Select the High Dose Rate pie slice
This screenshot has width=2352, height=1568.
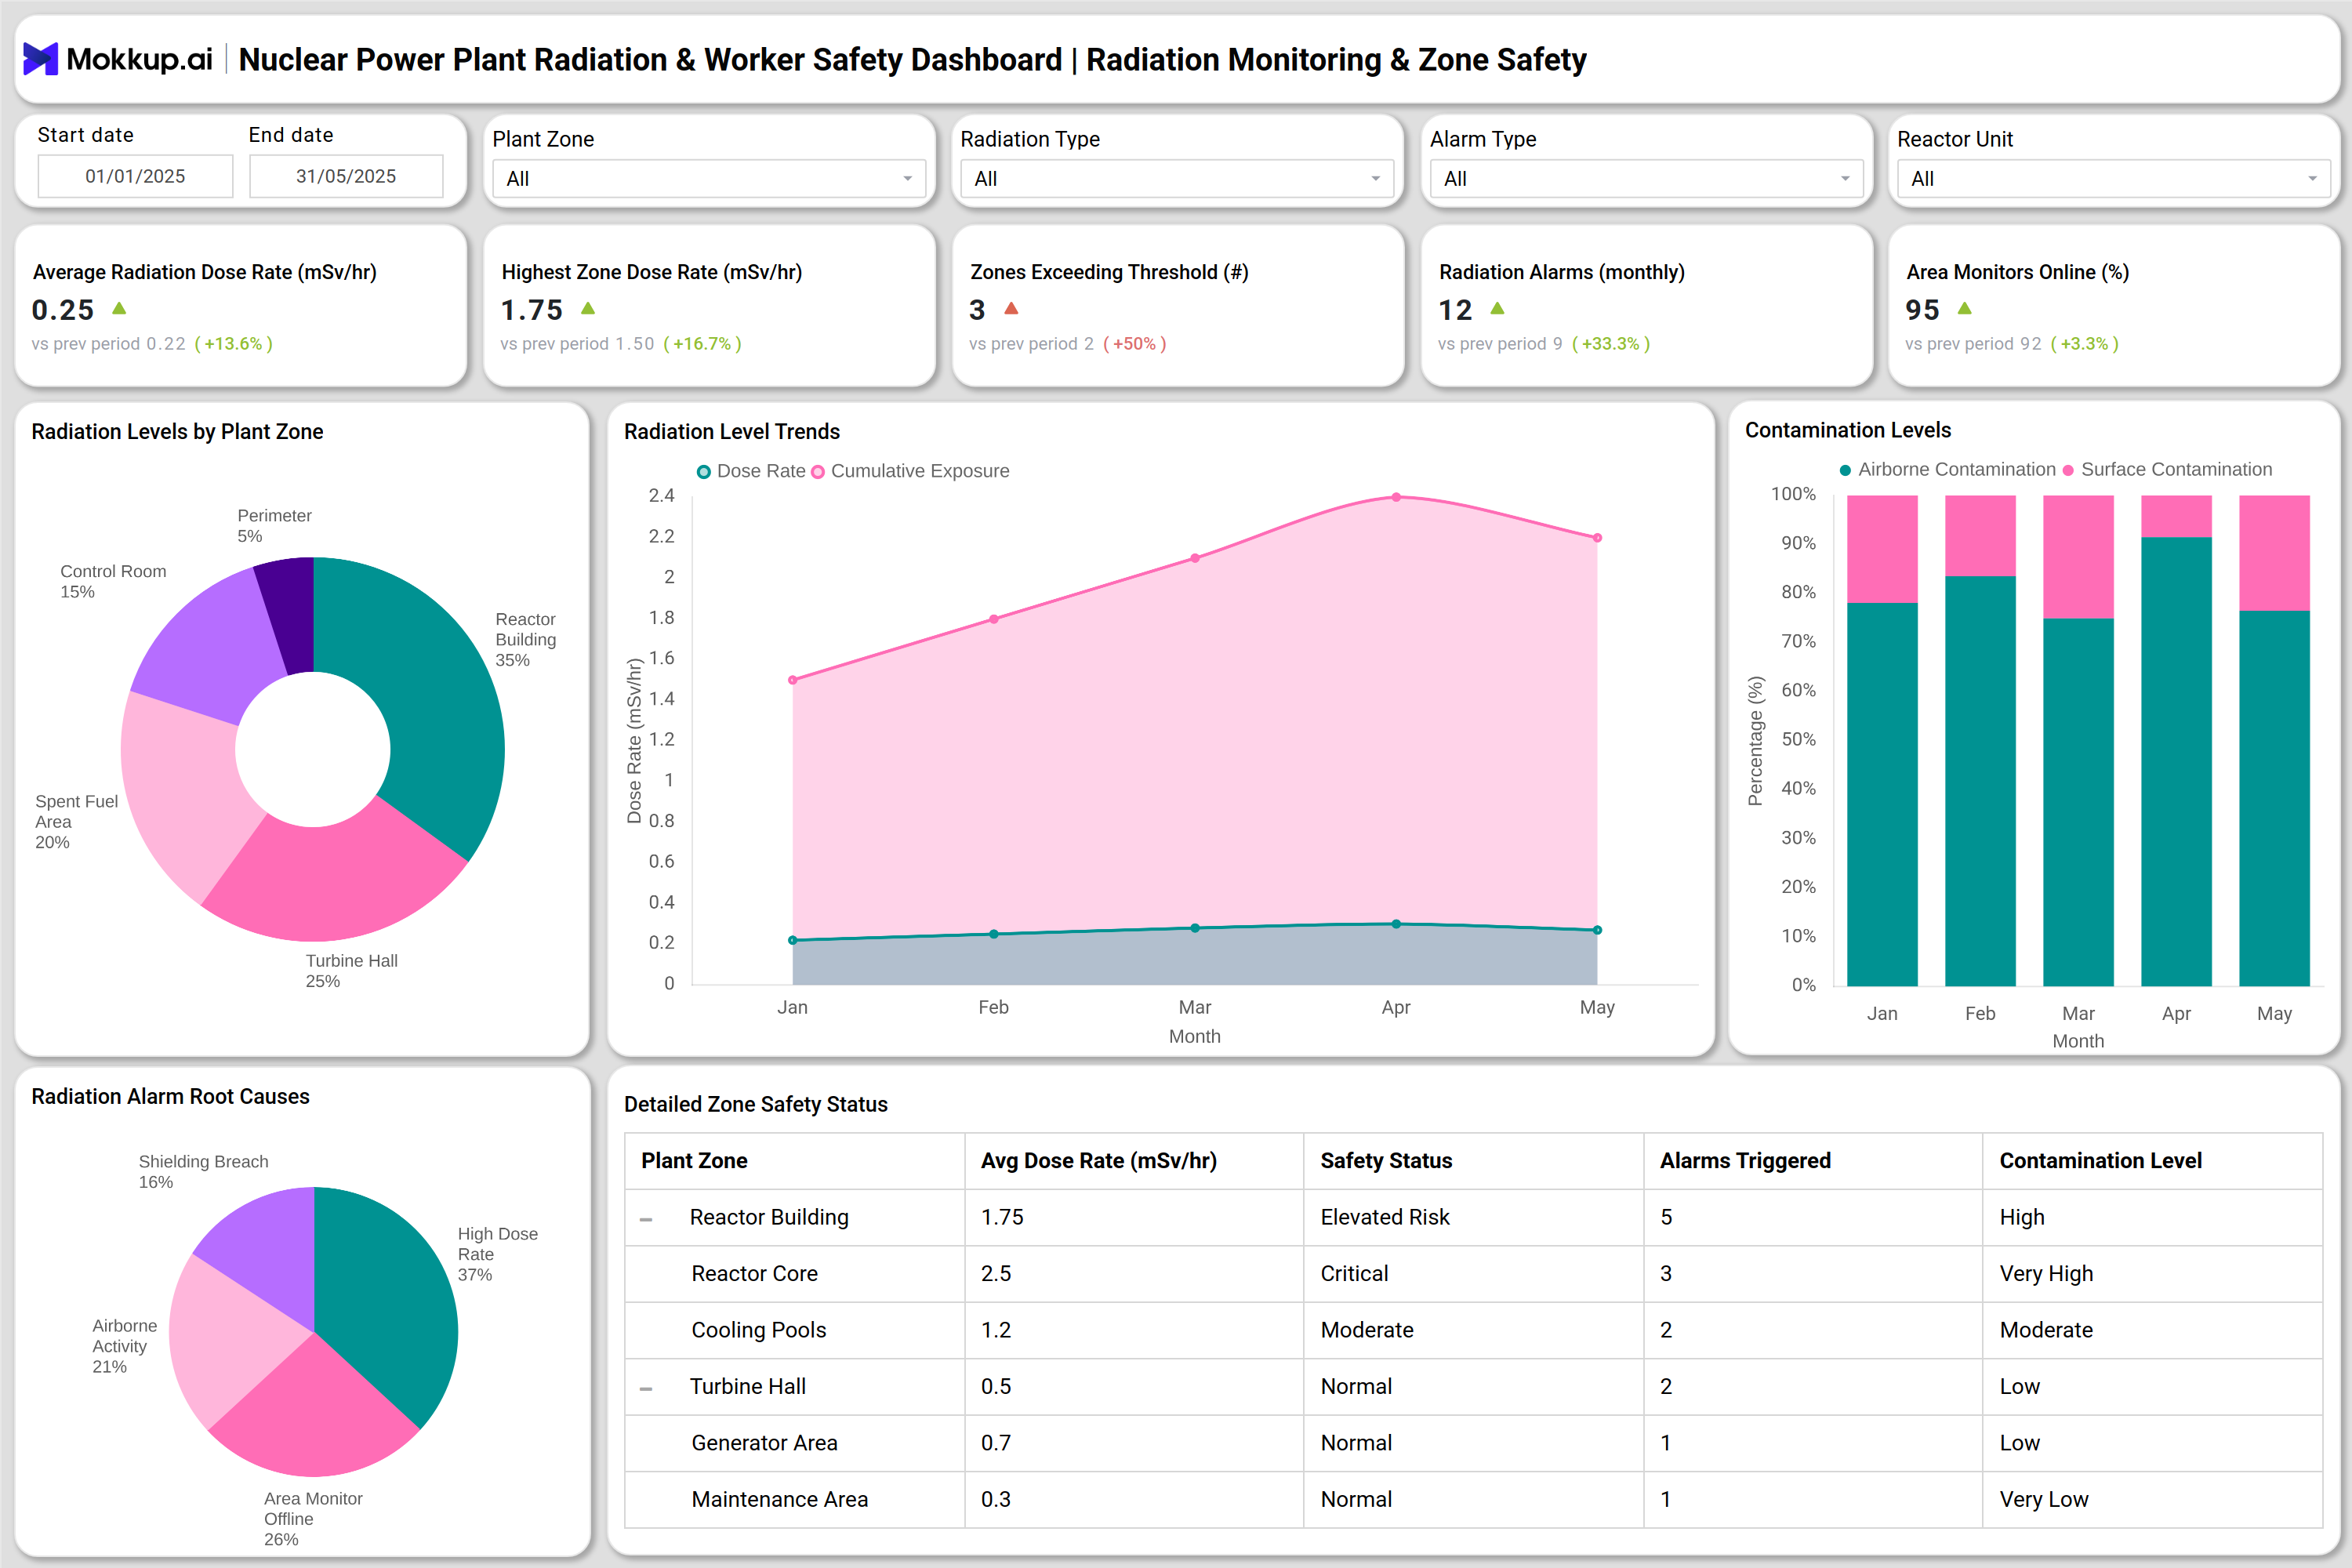click(x=390, y=1290)
